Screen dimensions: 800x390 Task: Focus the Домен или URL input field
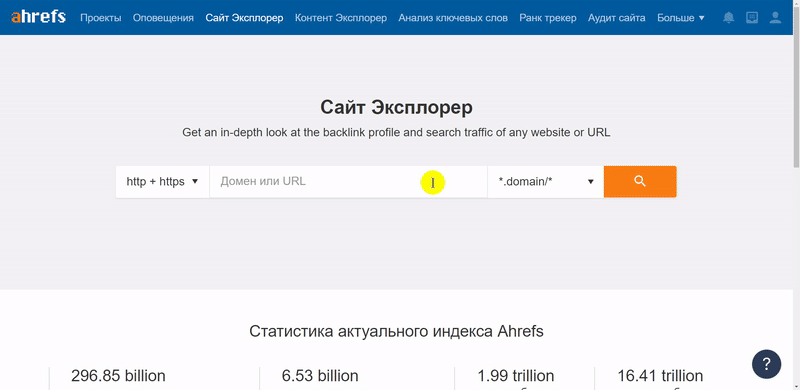[x=348, y=181]
